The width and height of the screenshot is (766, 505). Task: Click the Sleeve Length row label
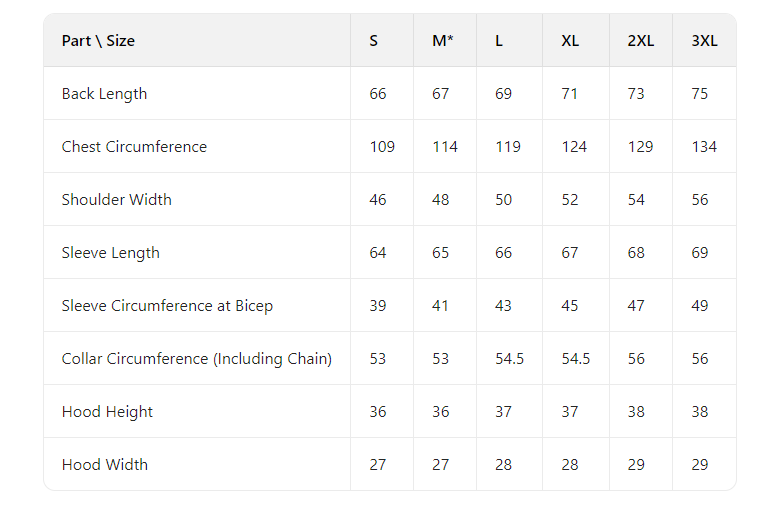tap(110, 253)
